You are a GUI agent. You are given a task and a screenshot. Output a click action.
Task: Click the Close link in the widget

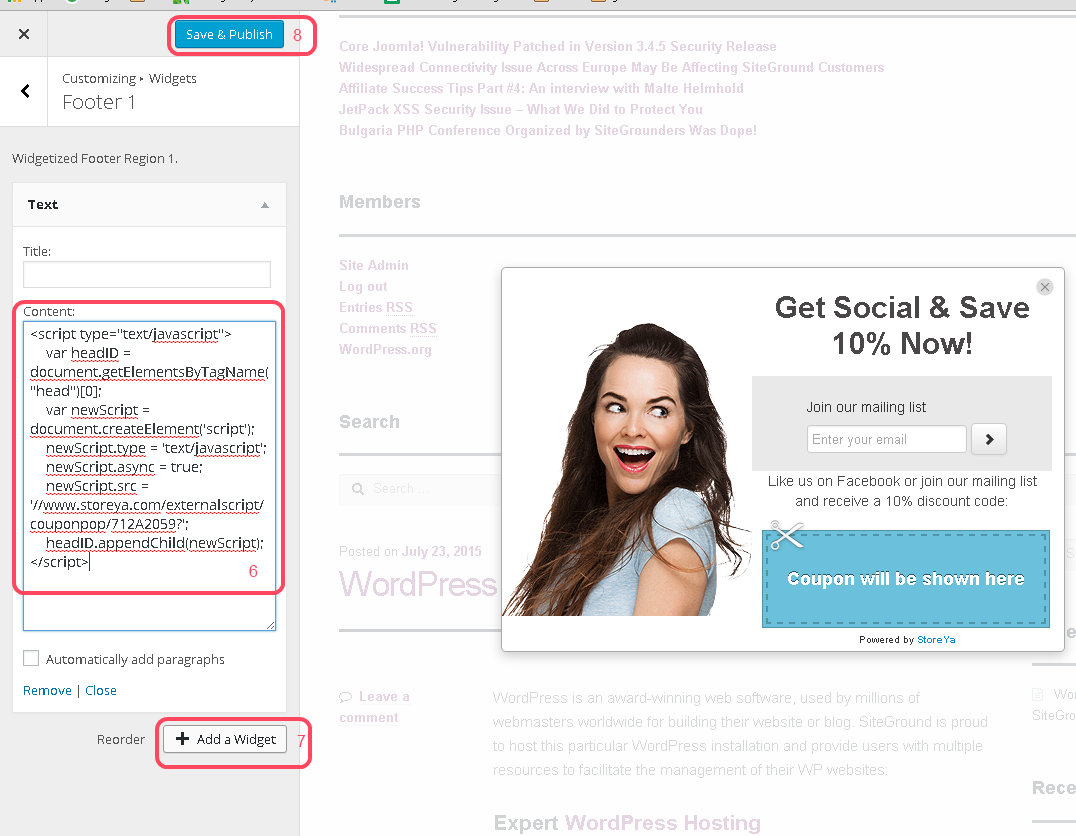tap(101, 691)
